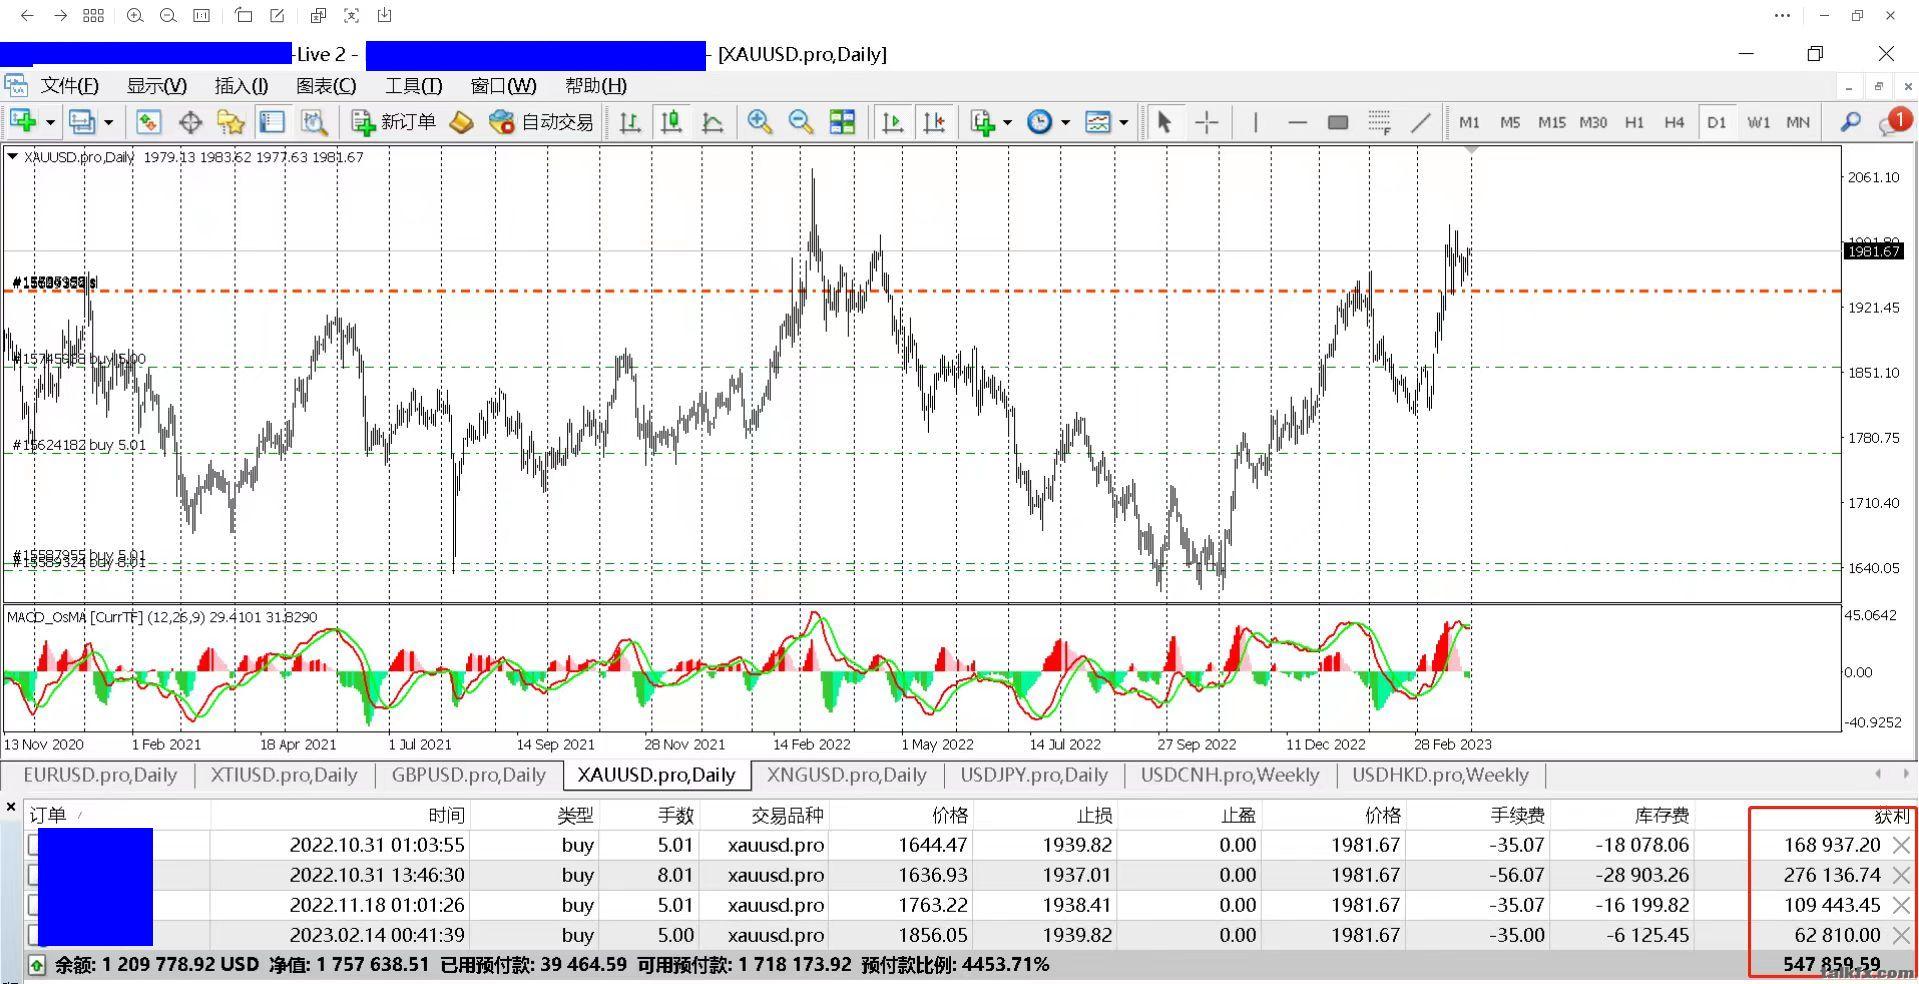Image resolution: width=1919 pixels, height=984 pixels.
Task: Expand the Templates dropdown arrow
Action: coord(1124,122)
